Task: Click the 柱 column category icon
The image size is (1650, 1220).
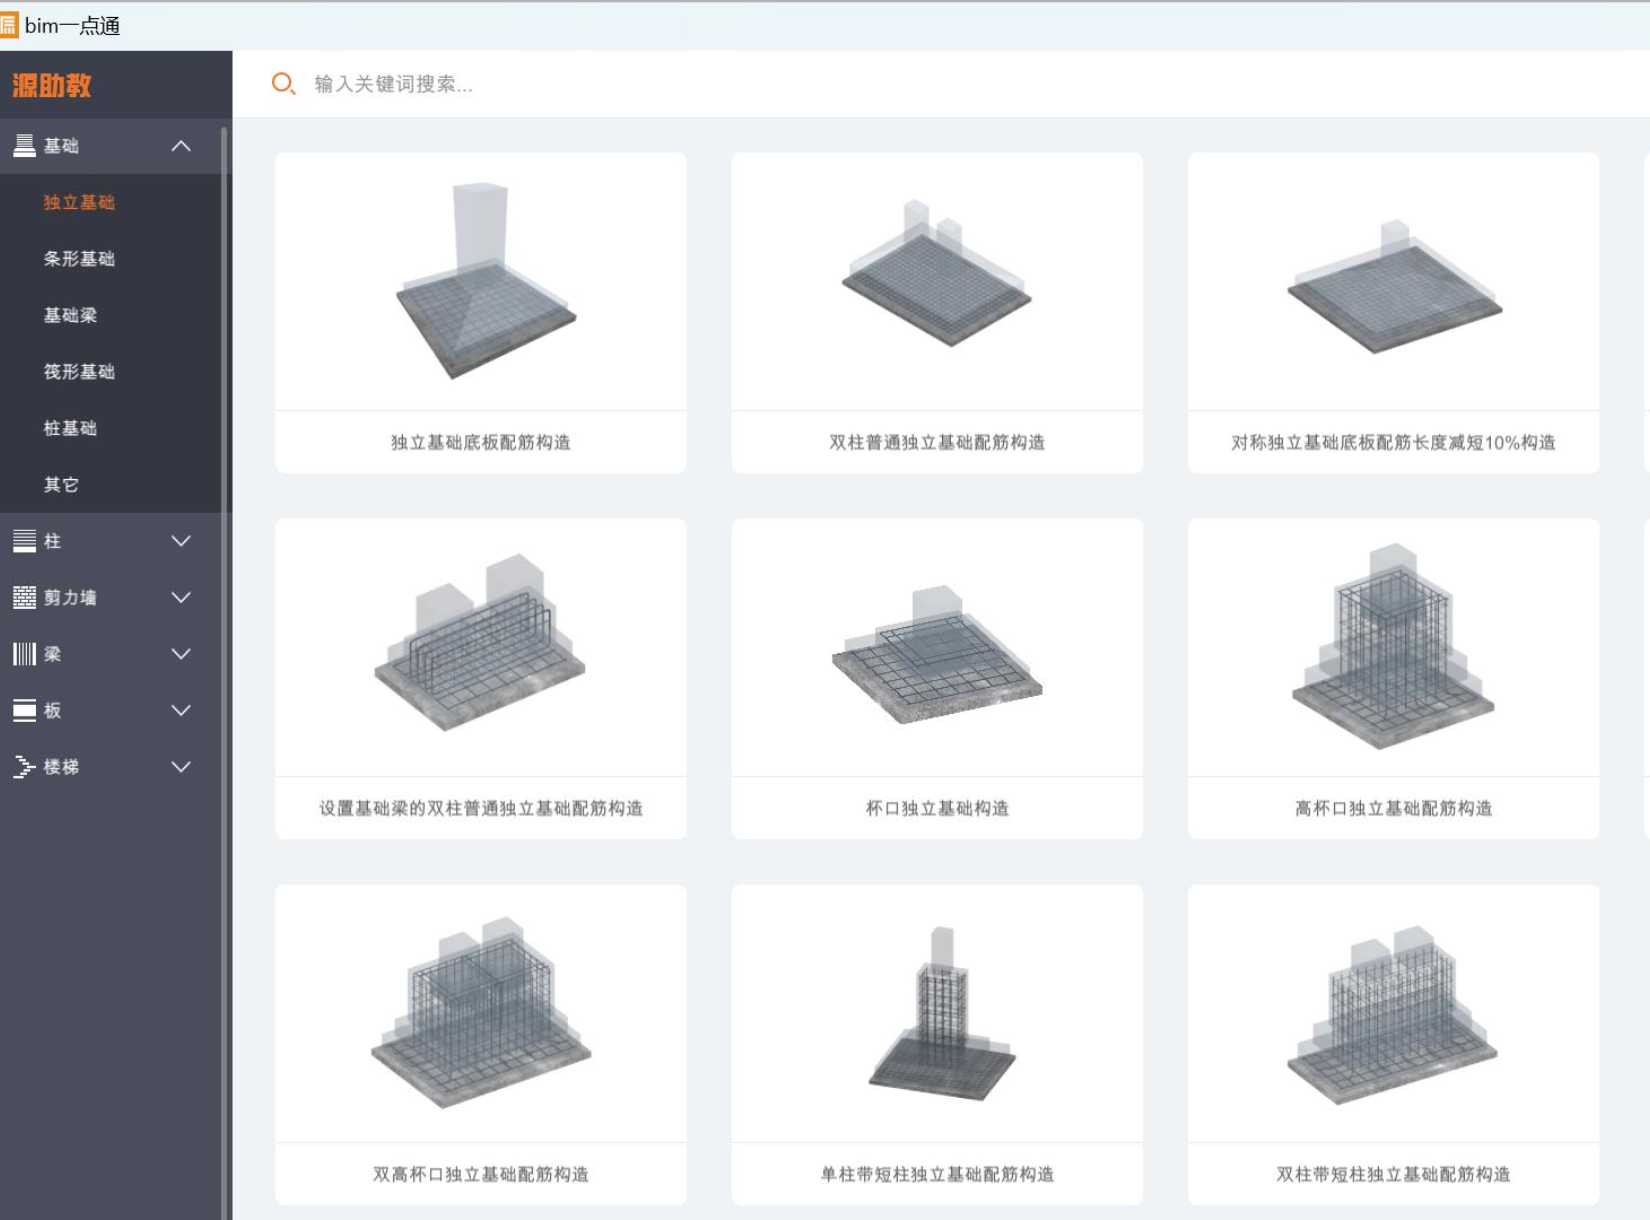Action: (24, 541)
